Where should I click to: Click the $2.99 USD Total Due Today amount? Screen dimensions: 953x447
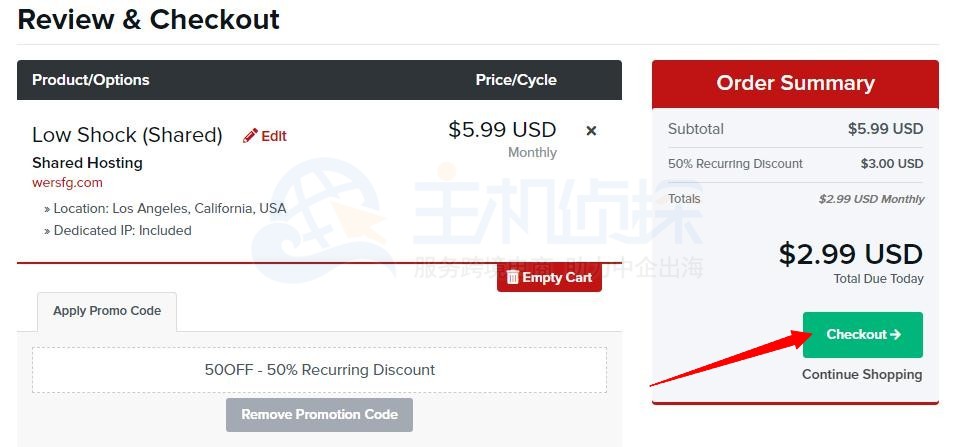[850, 254]
